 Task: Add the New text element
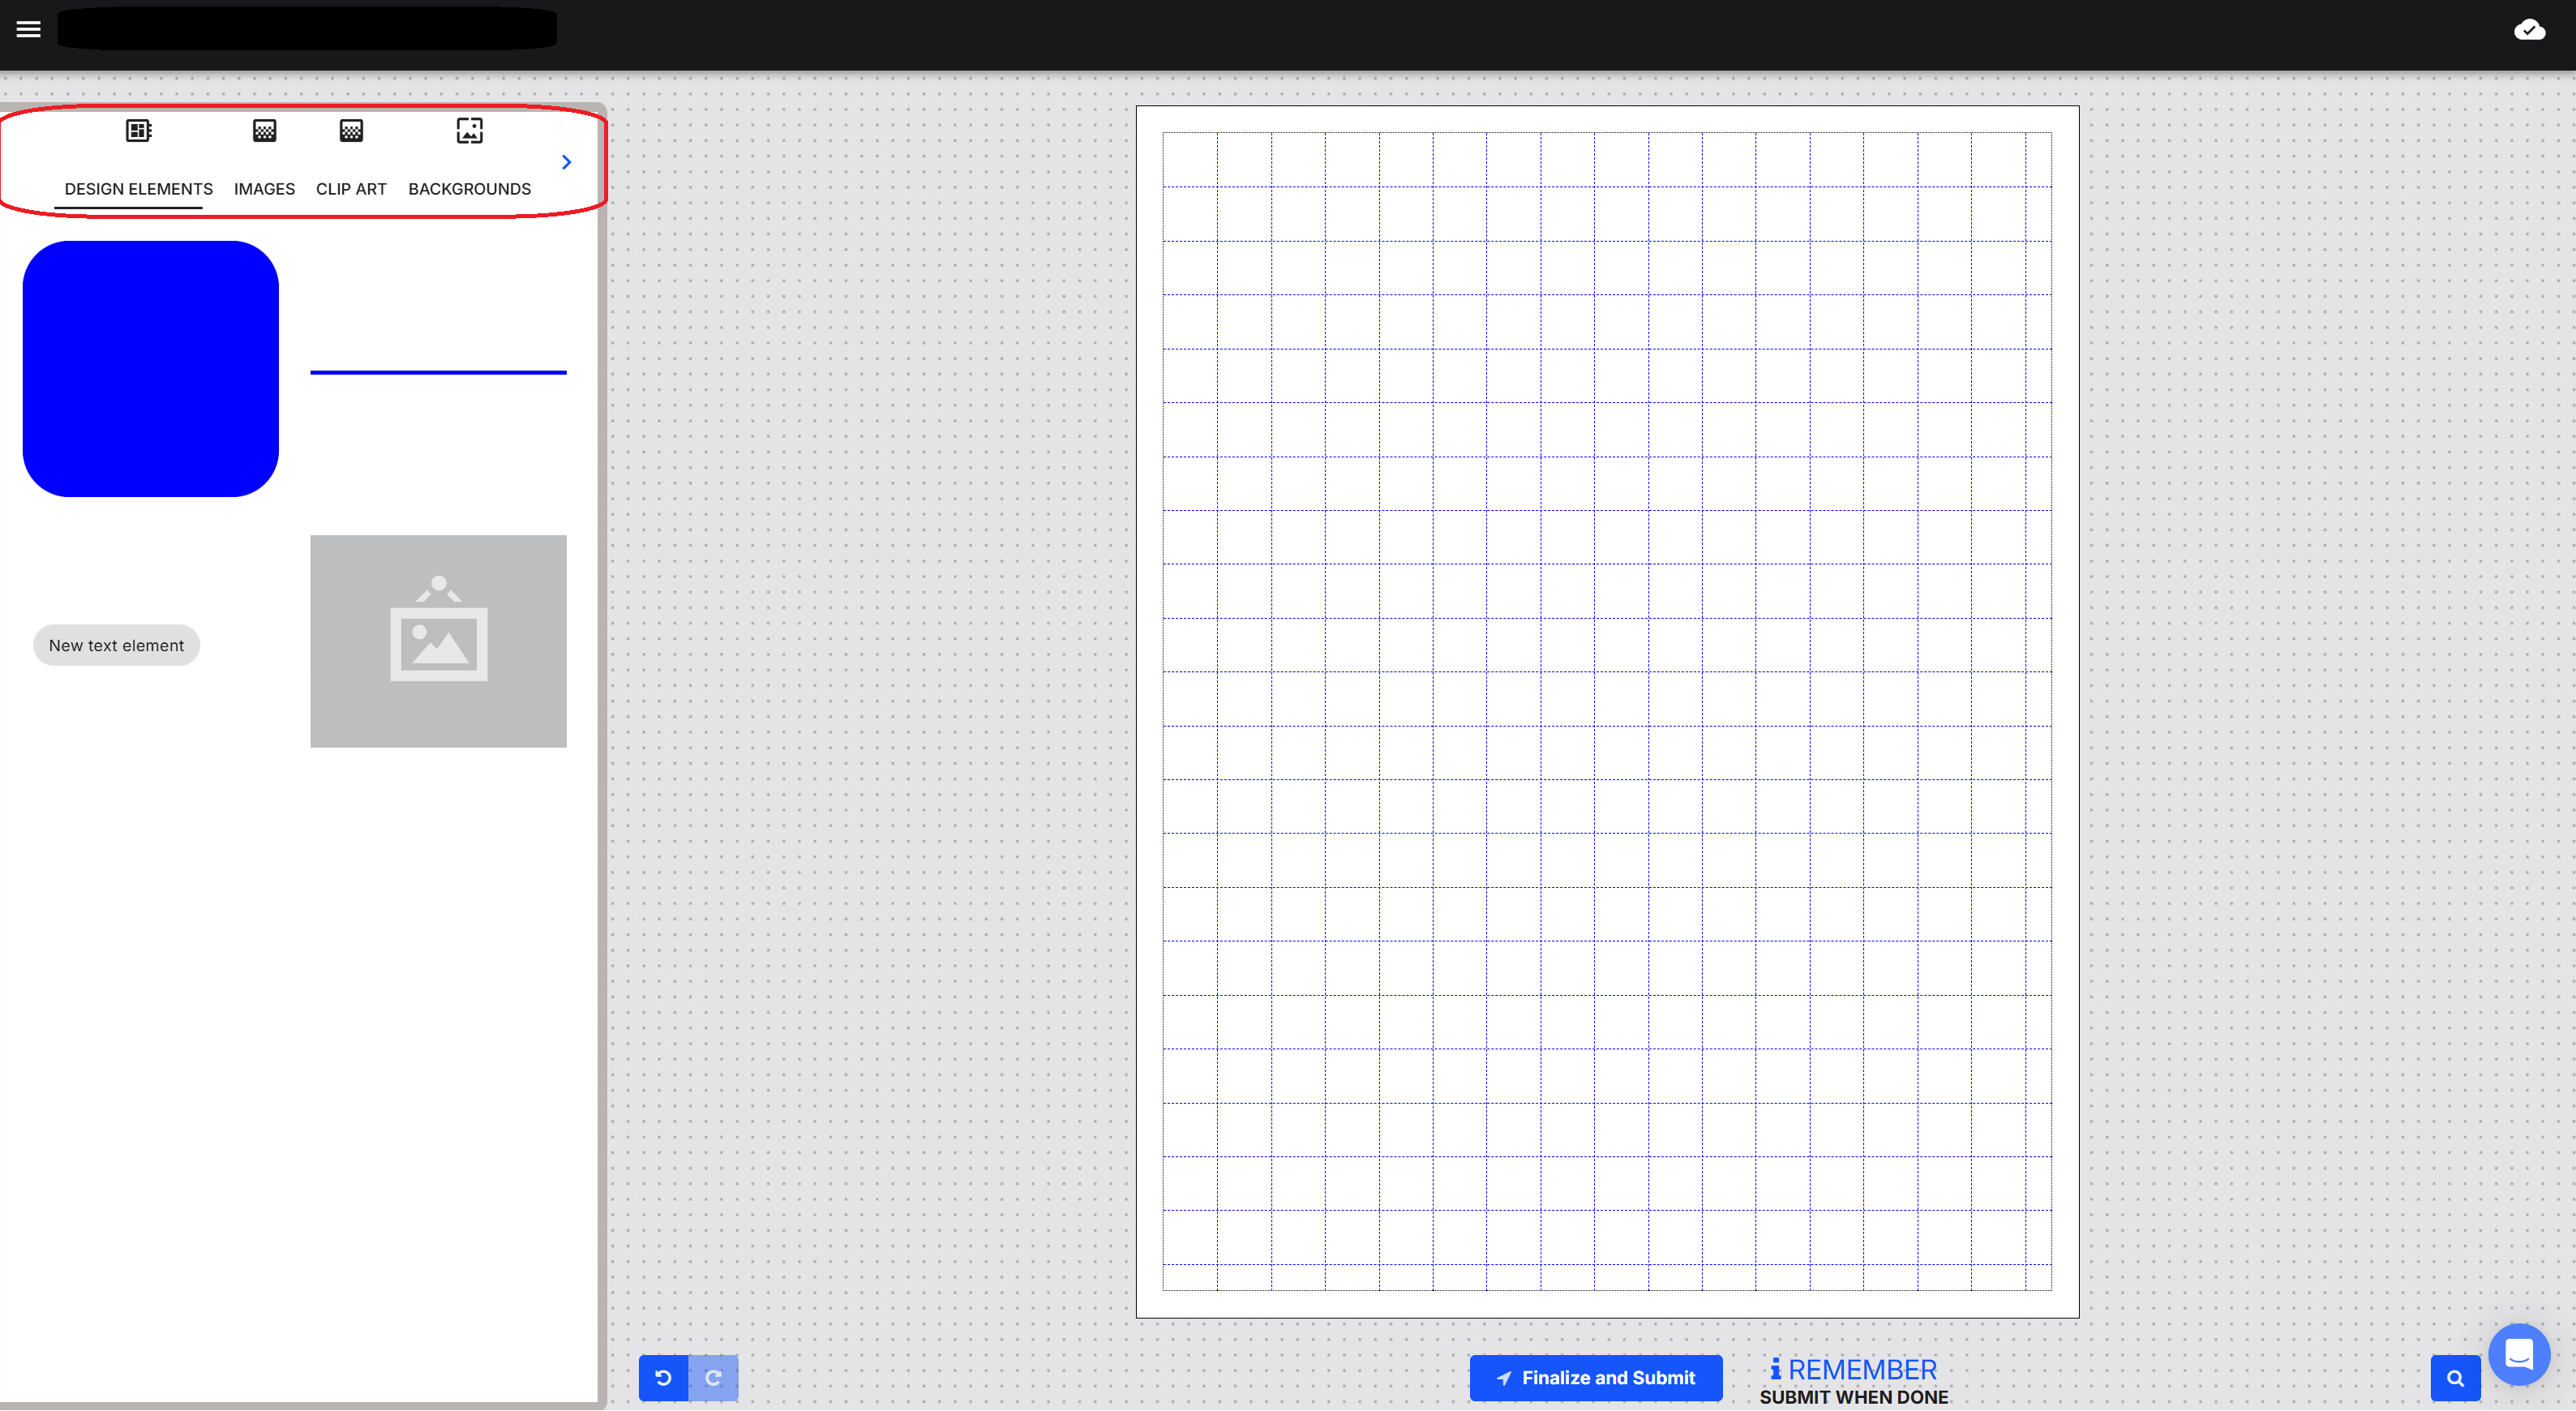click(116, 645)
